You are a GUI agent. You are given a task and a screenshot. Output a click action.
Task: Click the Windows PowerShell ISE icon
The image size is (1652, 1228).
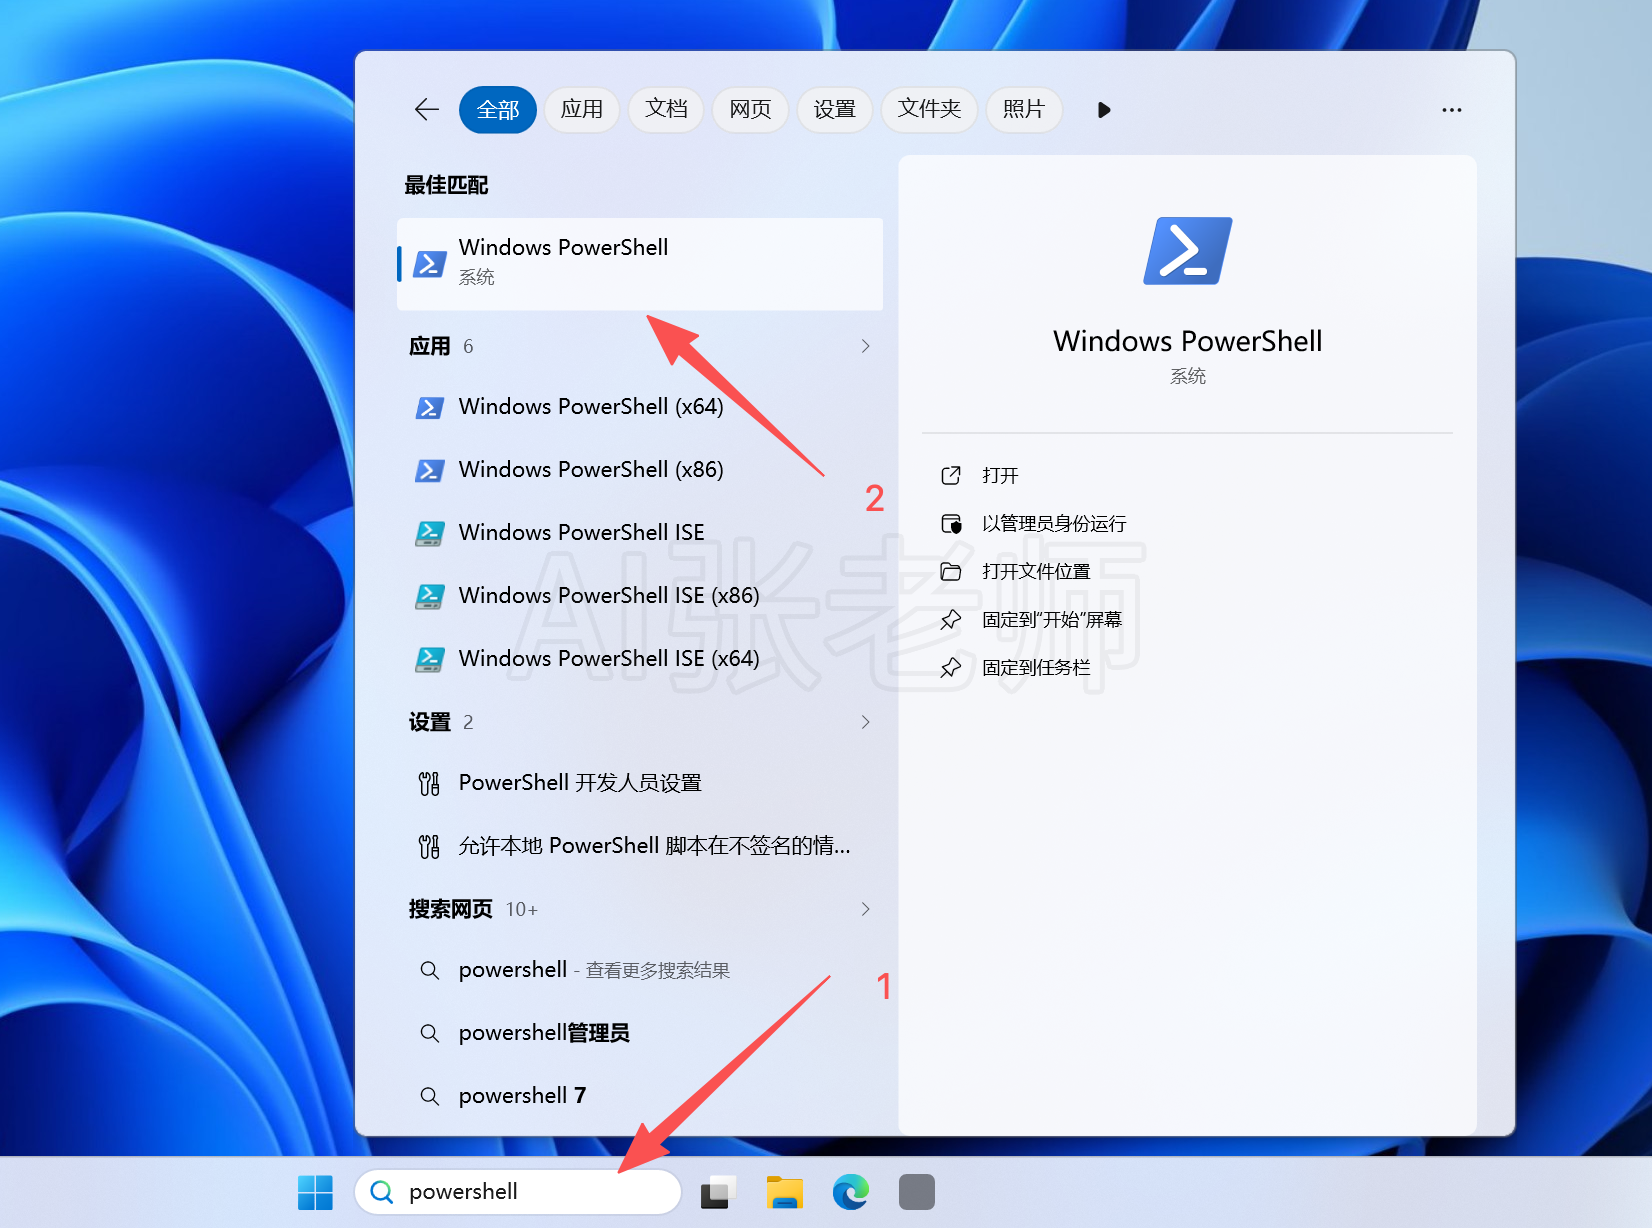click(x=430, y=534)
